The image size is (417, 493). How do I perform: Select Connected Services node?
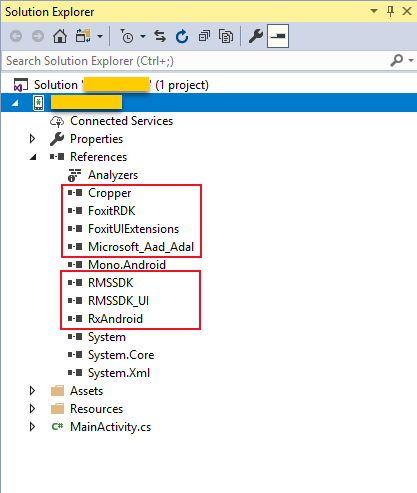tap(121, 121)
